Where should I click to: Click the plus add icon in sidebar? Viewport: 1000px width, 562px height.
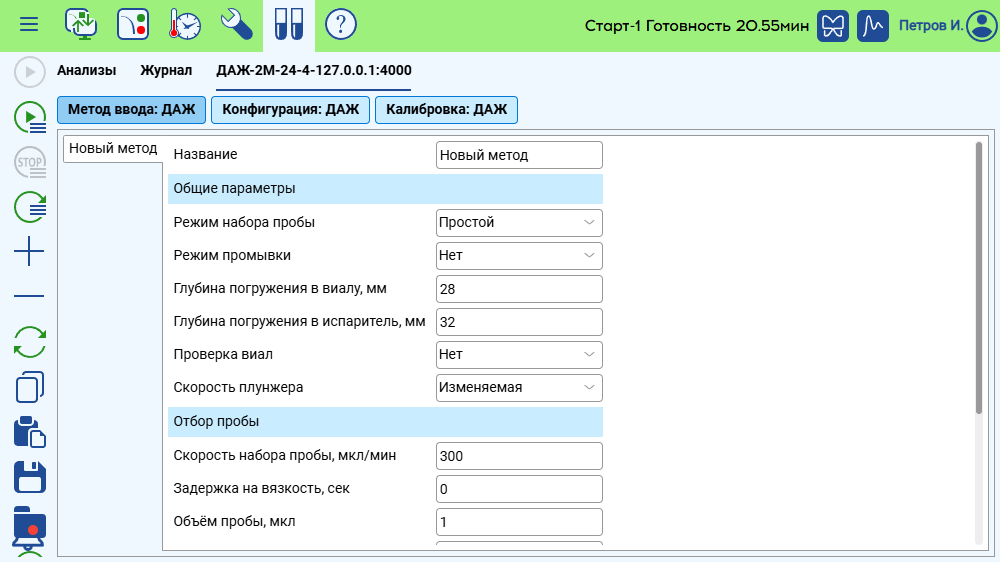[x=29, y=252]
